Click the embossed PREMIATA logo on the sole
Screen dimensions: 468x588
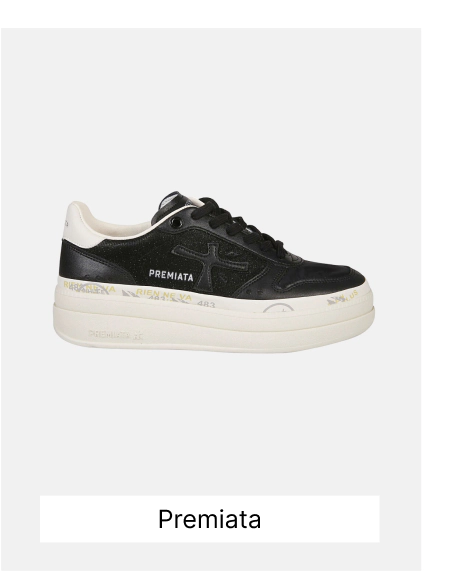point(116,334)
